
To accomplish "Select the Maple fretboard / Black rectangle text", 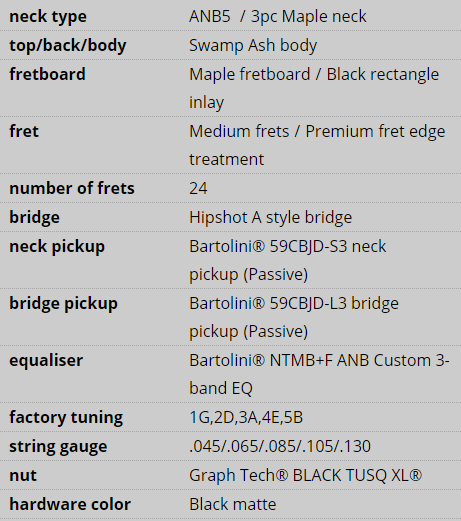I will (x=314, y=74).
